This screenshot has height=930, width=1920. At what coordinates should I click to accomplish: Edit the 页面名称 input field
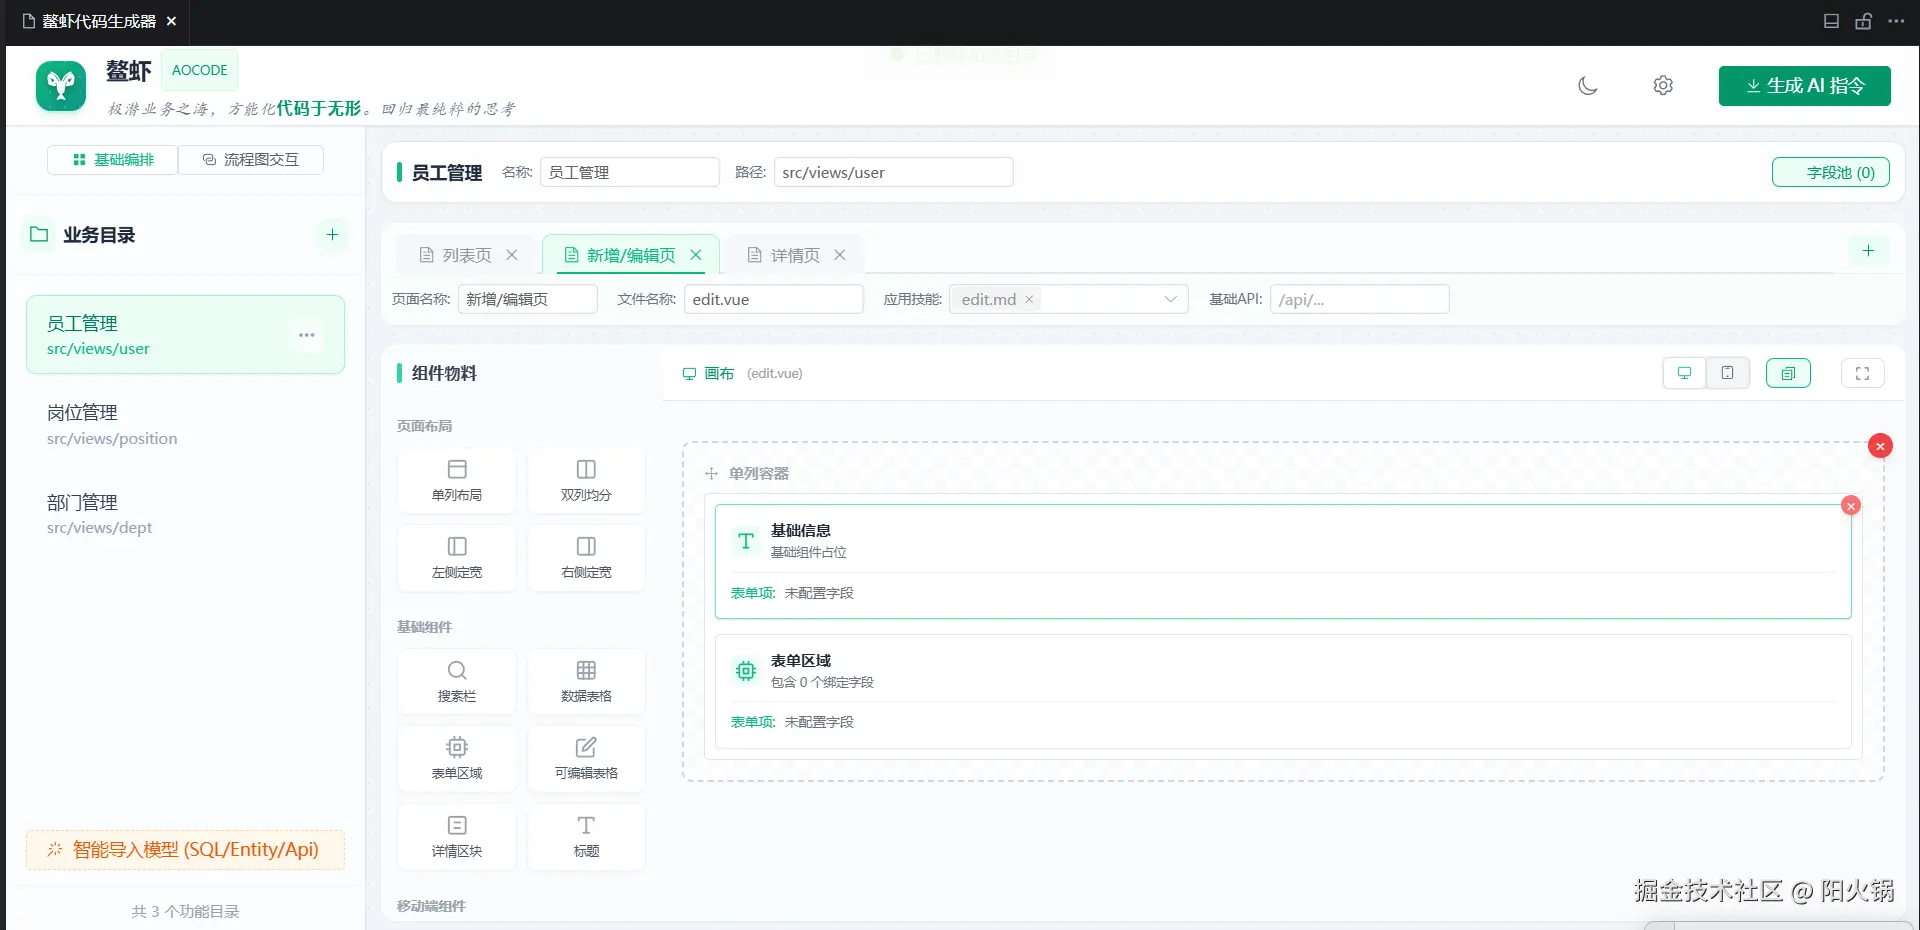click(x=528, y=299)
